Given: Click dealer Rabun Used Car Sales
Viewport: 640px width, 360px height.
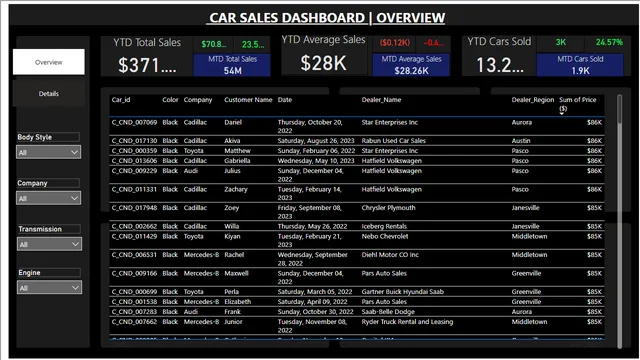Looking at the screenshot, I should pyautogui.click(x=393, y=140).
